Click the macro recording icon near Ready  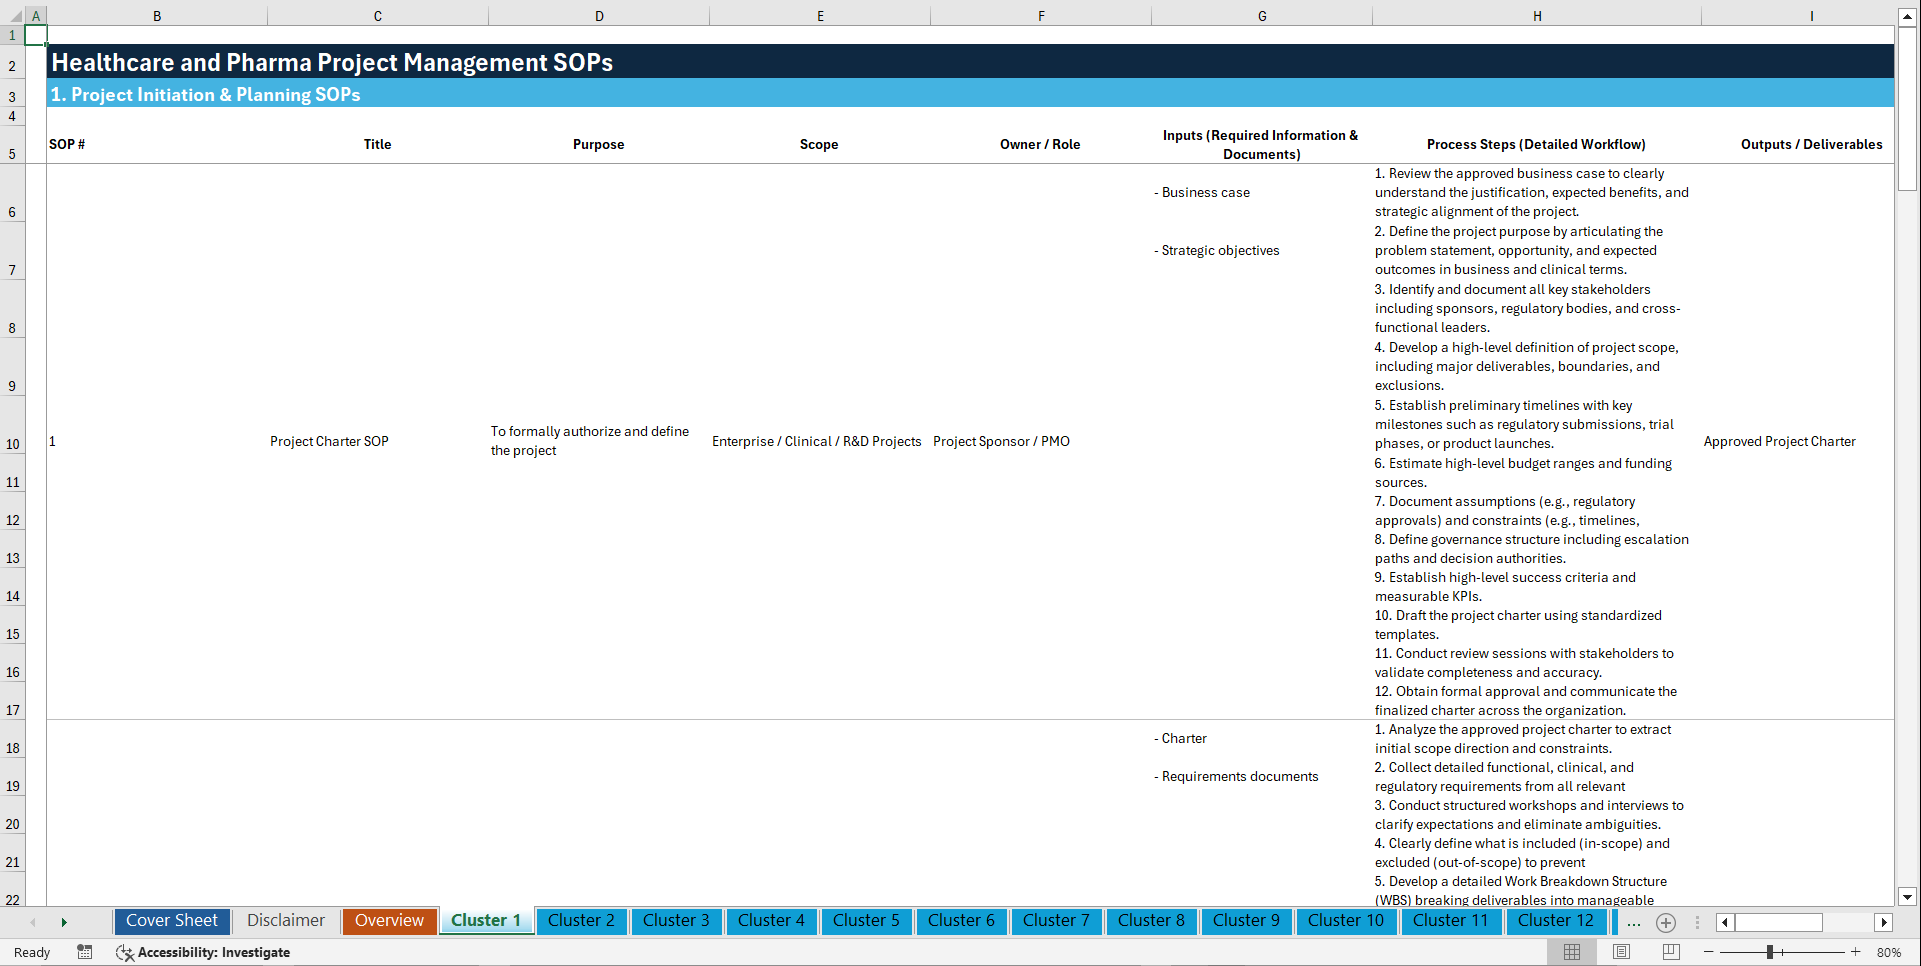pos(85,952)
